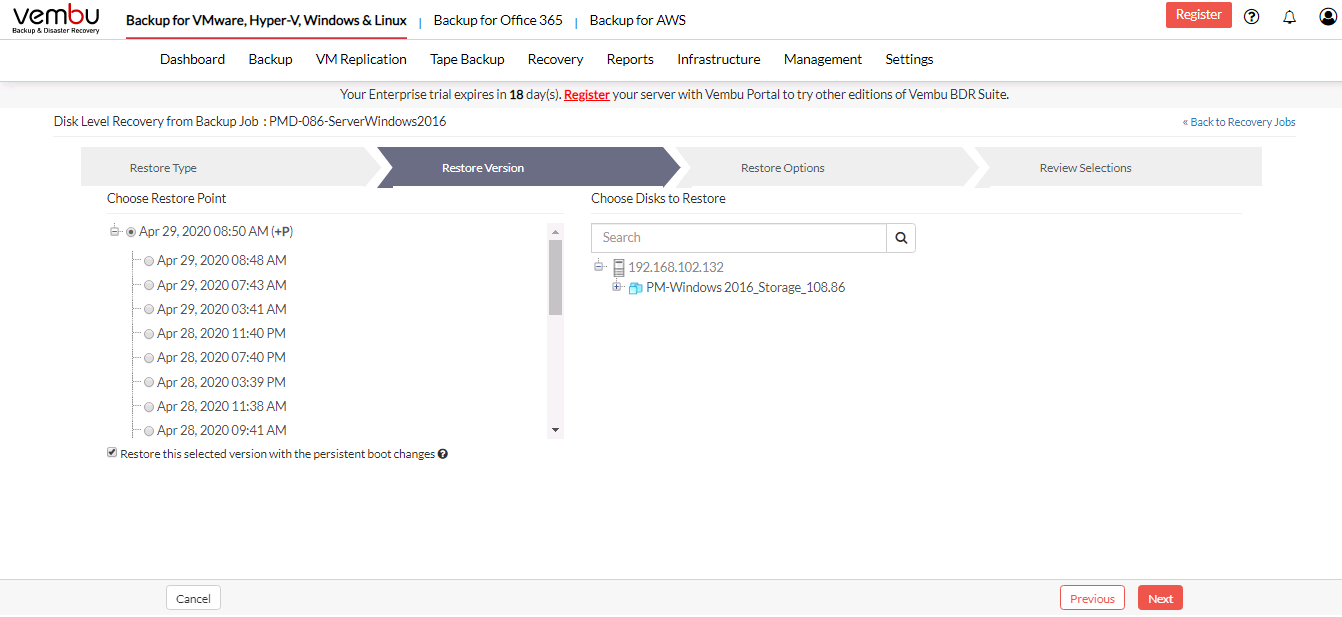The image size is (1342, 617).
Task: Click the red Register button
Action: coord(1198,15)
